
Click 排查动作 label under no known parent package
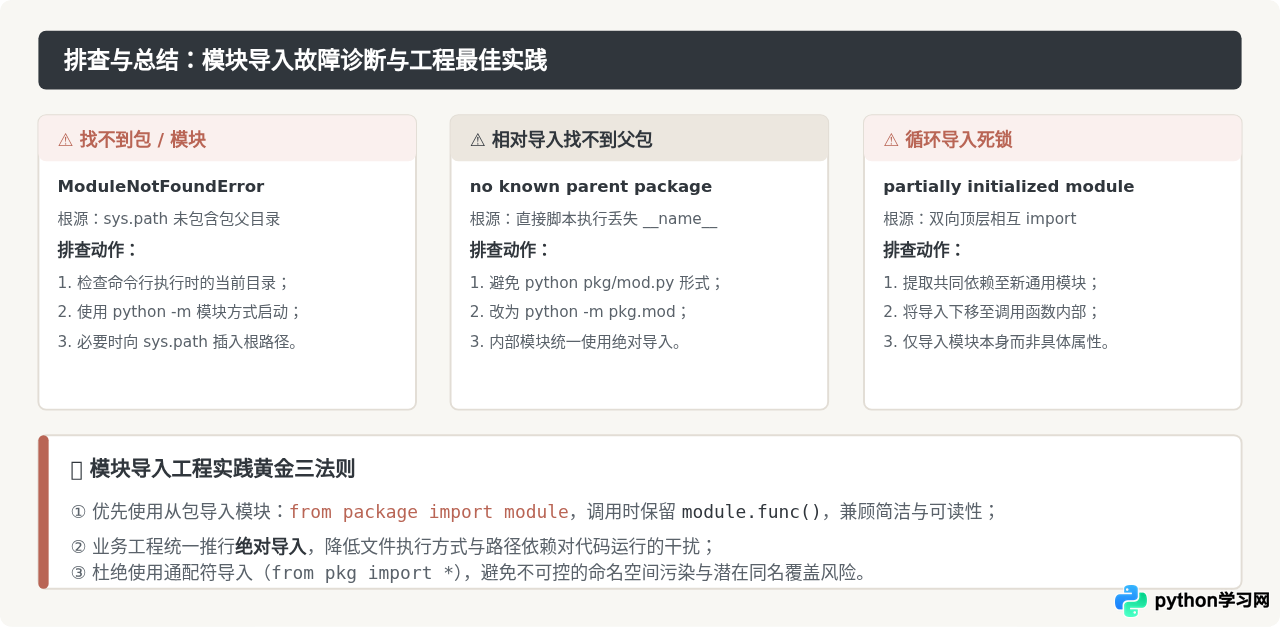click(x=510, y=250)
